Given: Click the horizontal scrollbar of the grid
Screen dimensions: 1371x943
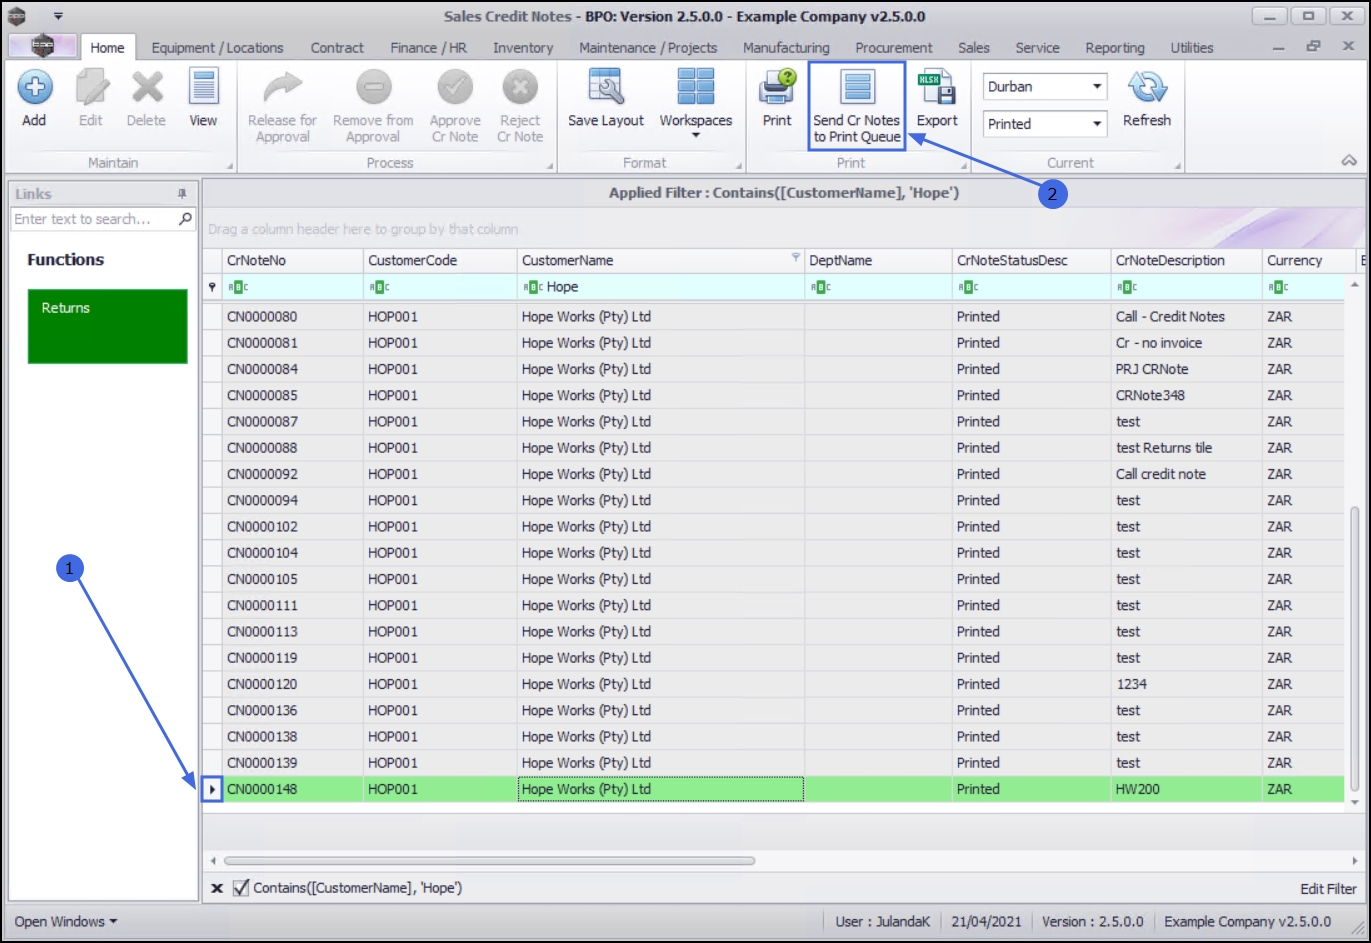Looking at the screenshot, I should (x=489, y=860).
